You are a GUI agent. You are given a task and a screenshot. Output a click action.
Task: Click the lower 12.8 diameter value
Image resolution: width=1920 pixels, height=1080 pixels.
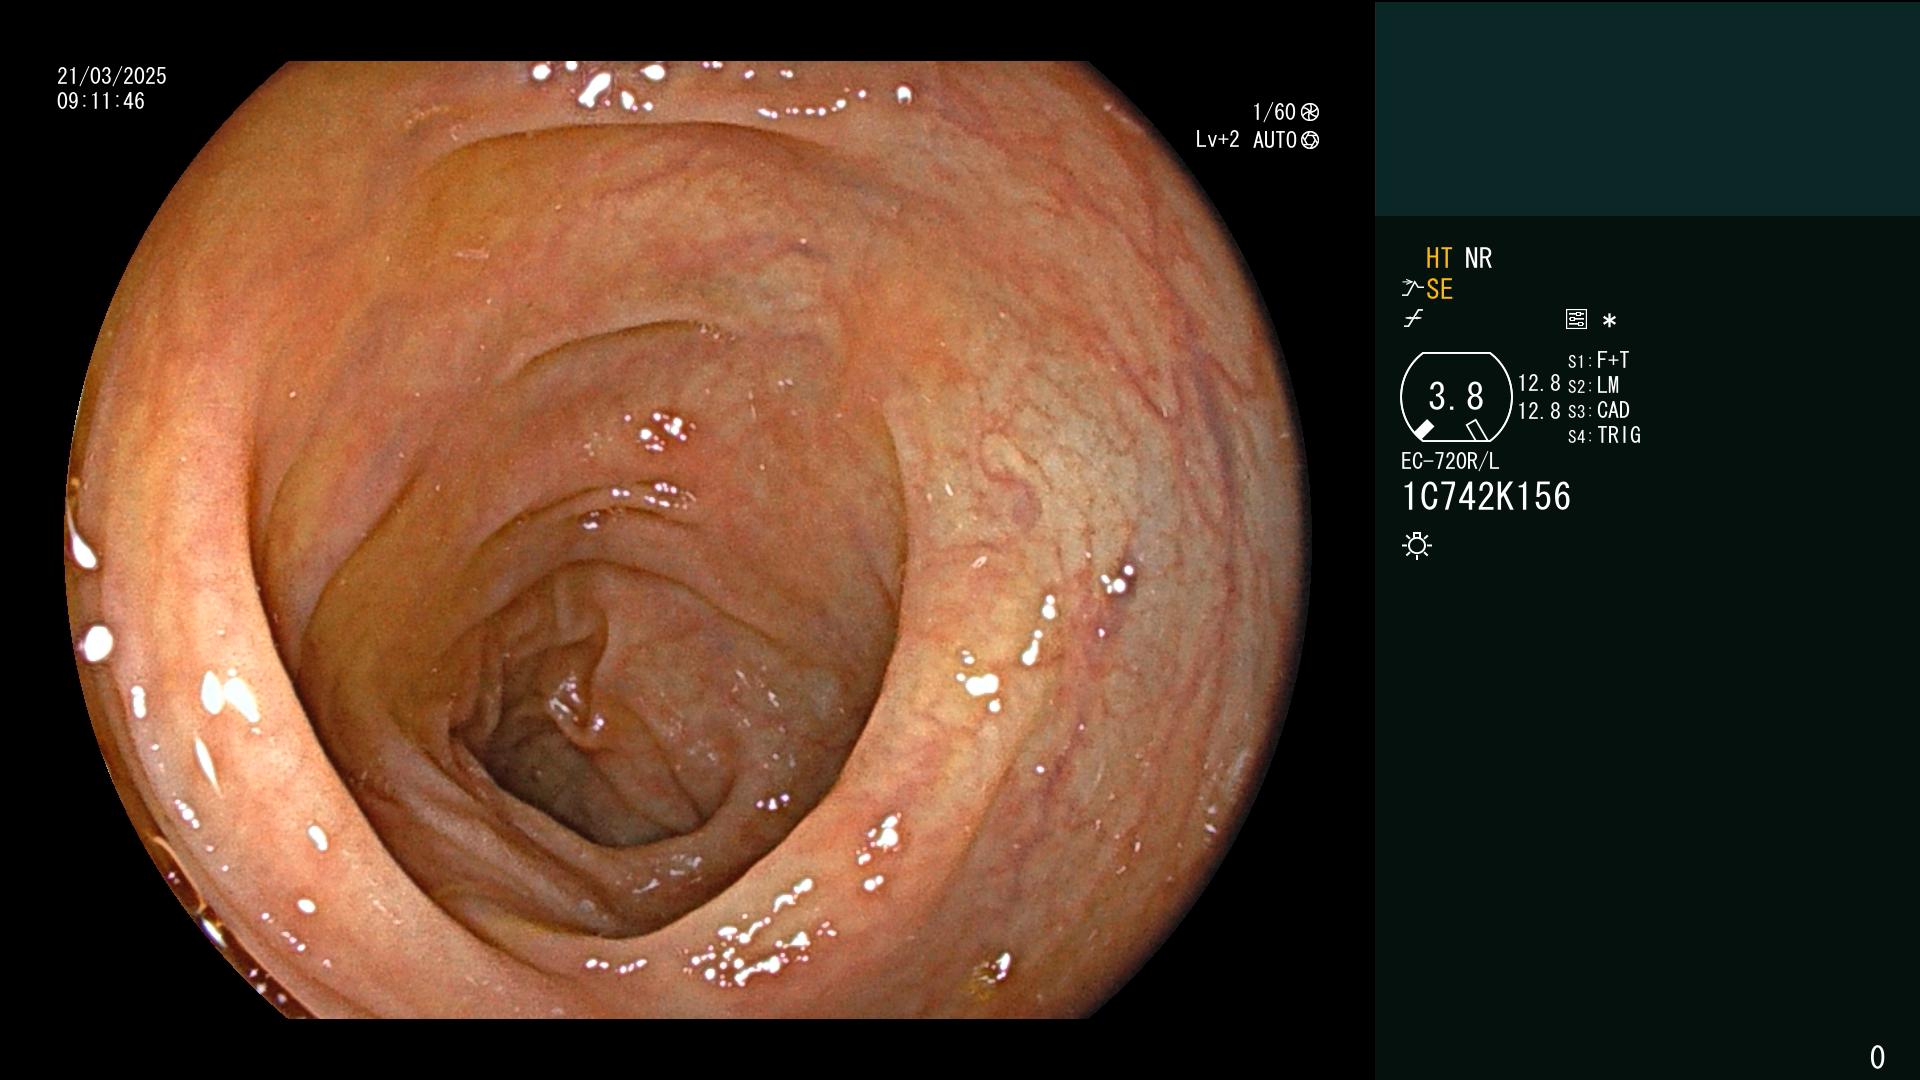pos(1539,411)
